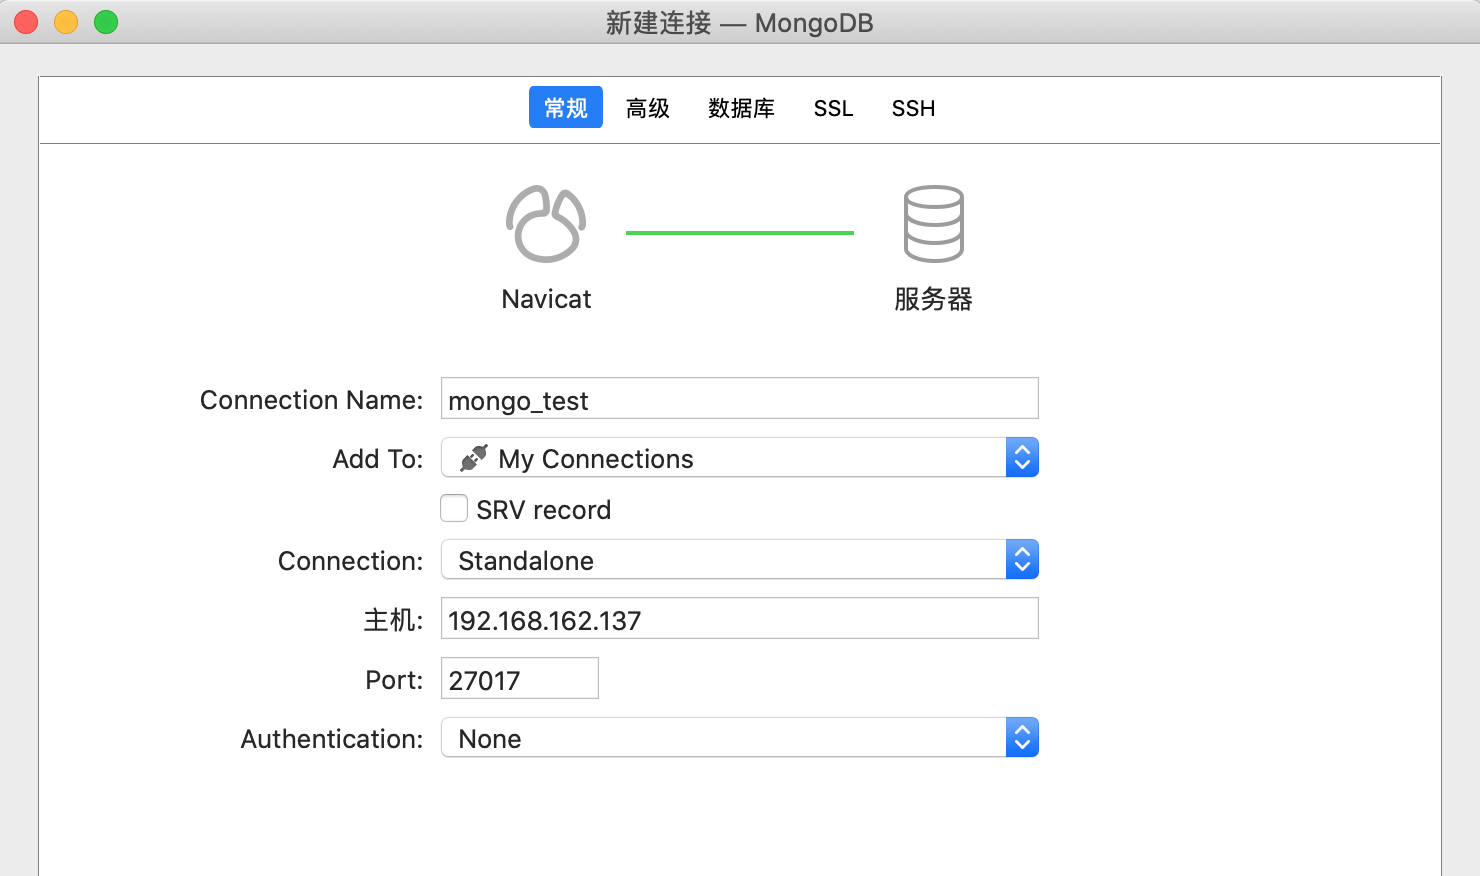
Task: Click the Add To: label
Action: [378, 459]
